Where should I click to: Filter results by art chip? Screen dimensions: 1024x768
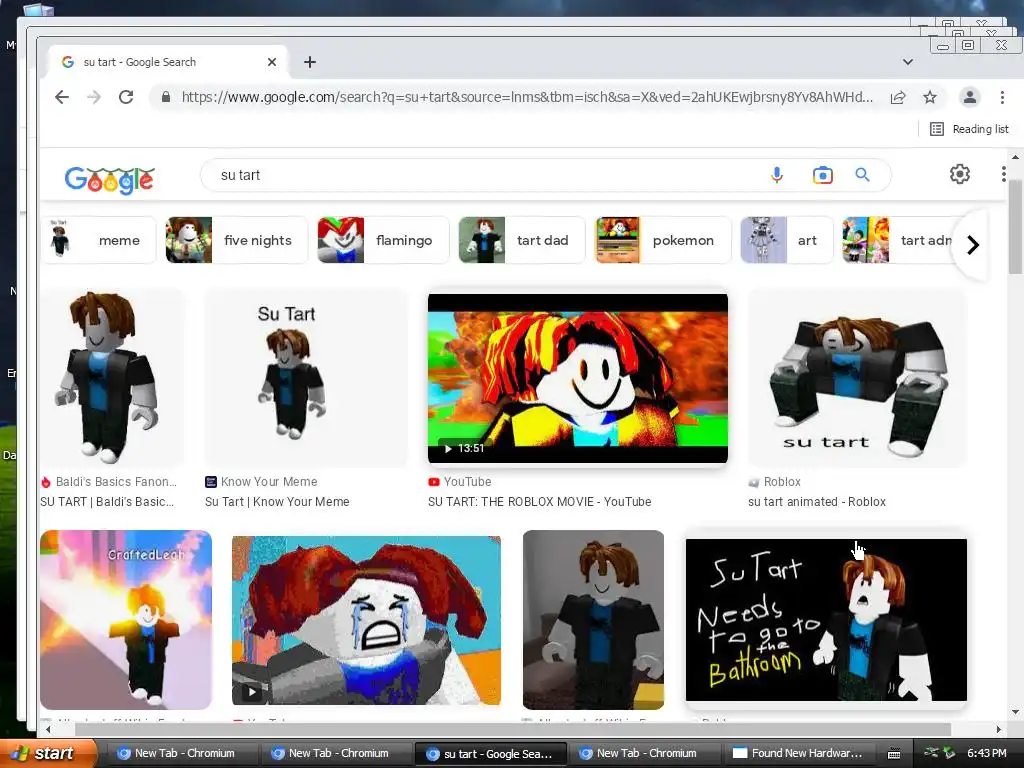coord(787,240)
